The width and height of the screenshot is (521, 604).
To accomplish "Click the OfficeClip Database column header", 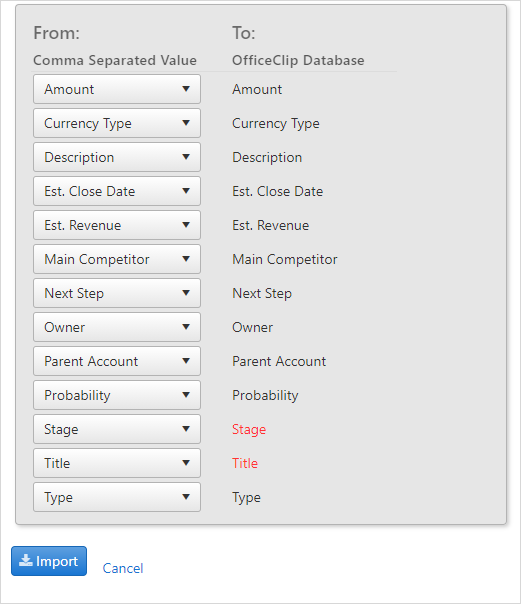I will [x=298, y=60].
